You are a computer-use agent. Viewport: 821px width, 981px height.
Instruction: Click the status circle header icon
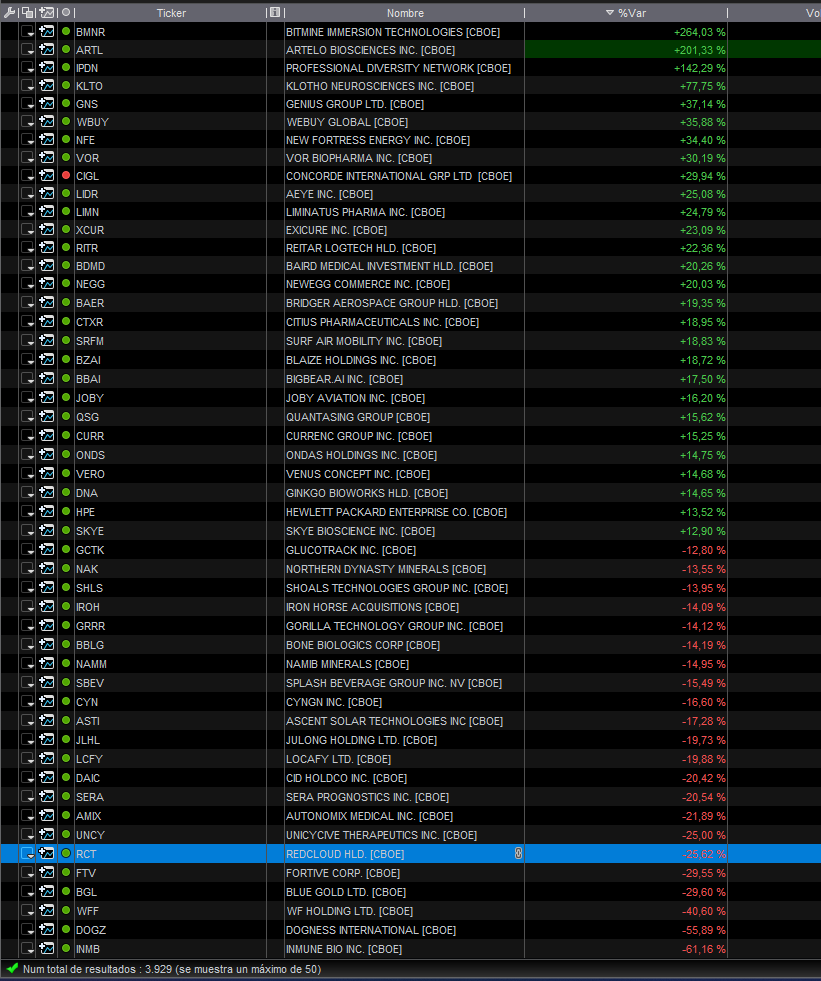(66, 13)
